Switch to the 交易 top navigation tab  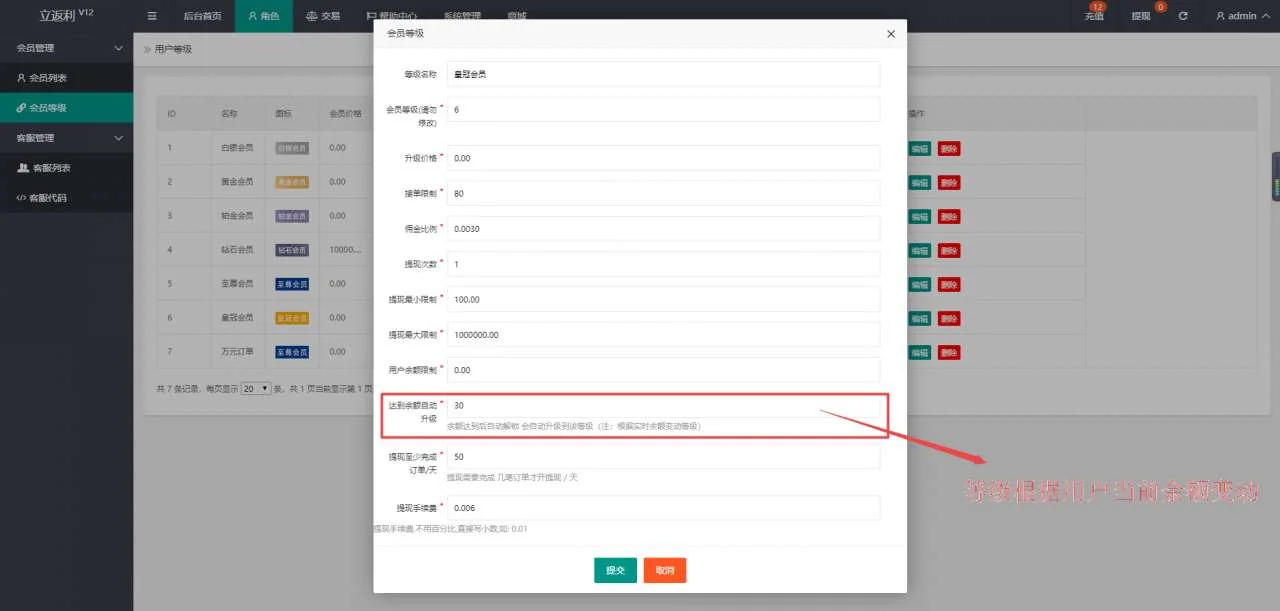pyautogui.click(x=322, y=16)
